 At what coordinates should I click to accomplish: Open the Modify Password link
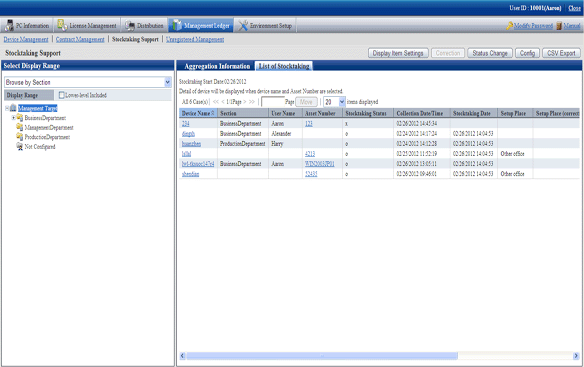click(x=533, y=26)
